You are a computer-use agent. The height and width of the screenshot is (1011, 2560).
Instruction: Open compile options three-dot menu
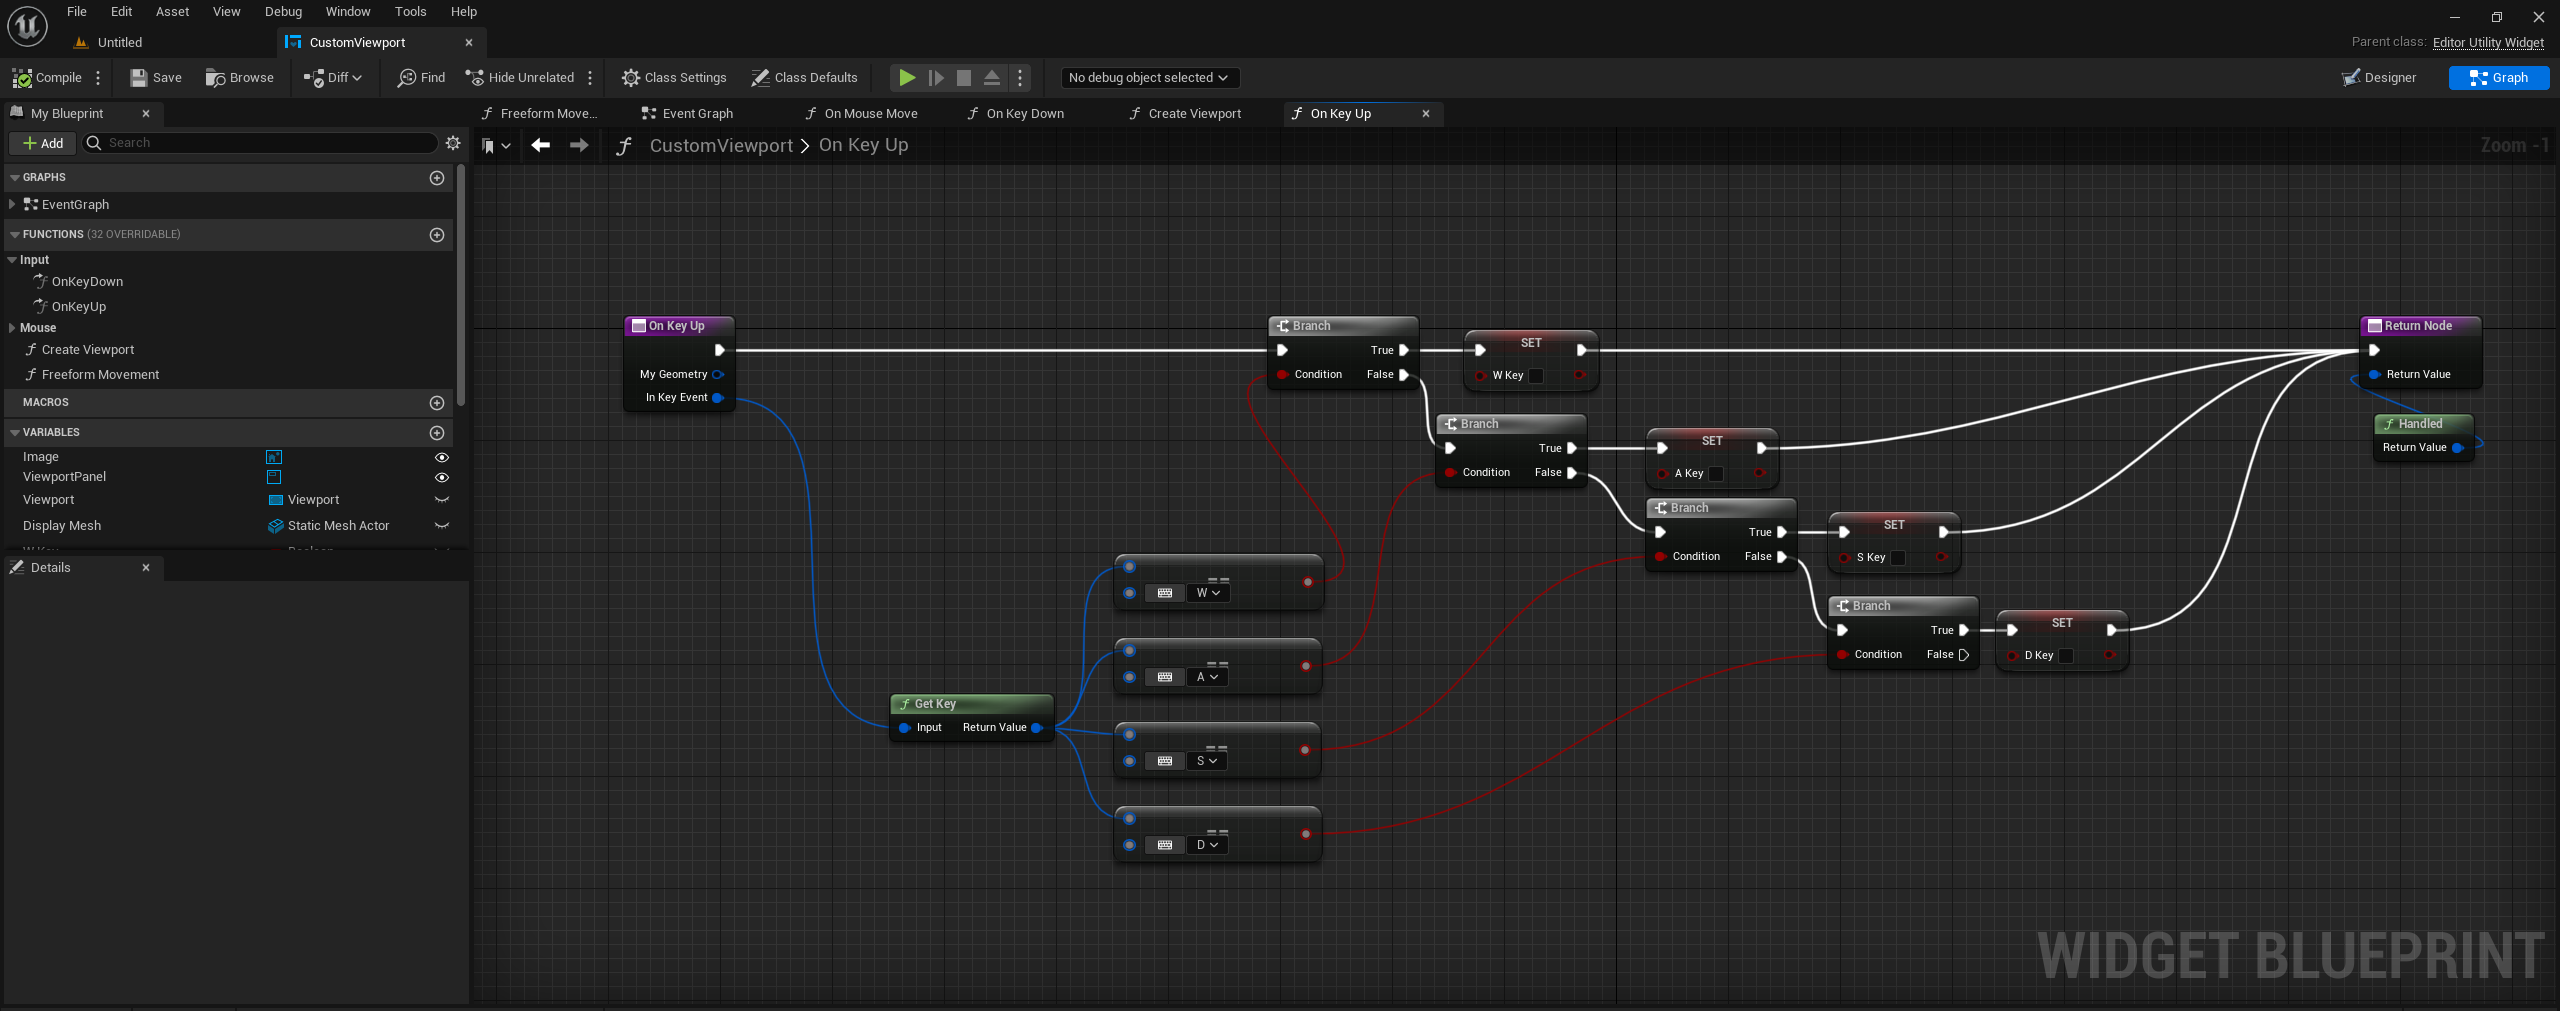coord(98,78)
